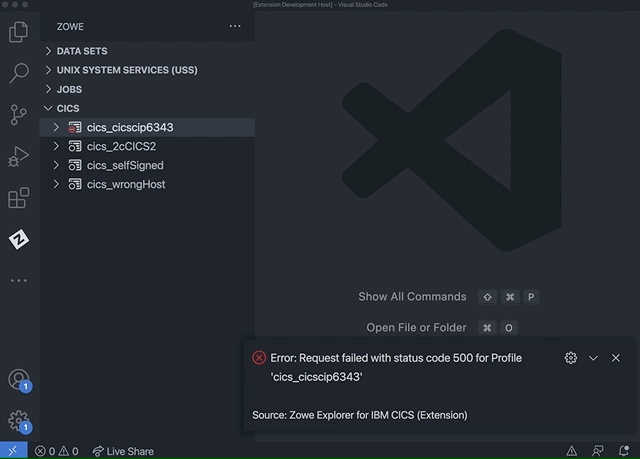Expand the JOBS section
Screen dimensions: 640x459
pyautogui.click(x=69, y=89)
